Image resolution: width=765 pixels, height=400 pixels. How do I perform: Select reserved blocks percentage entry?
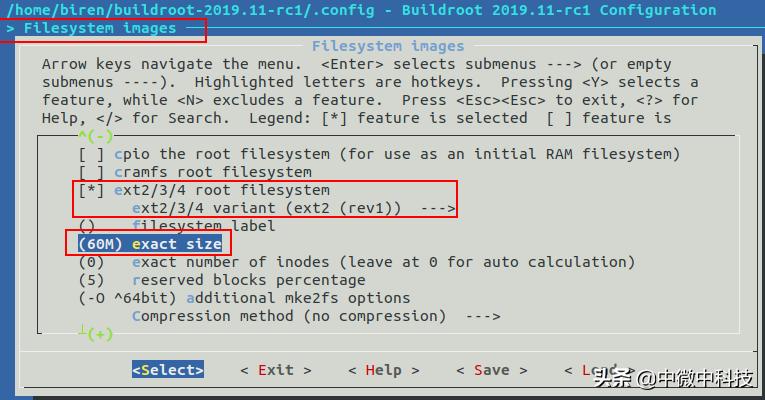pyautogui.click(x=222, y=280)
